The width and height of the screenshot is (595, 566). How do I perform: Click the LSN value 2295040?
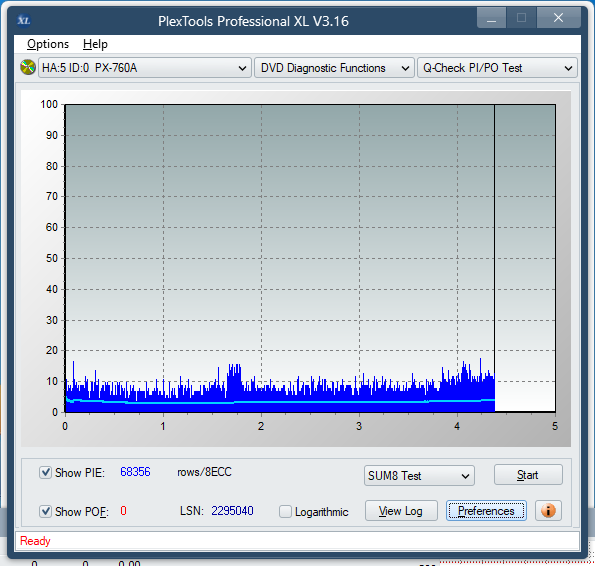[232, 511]
